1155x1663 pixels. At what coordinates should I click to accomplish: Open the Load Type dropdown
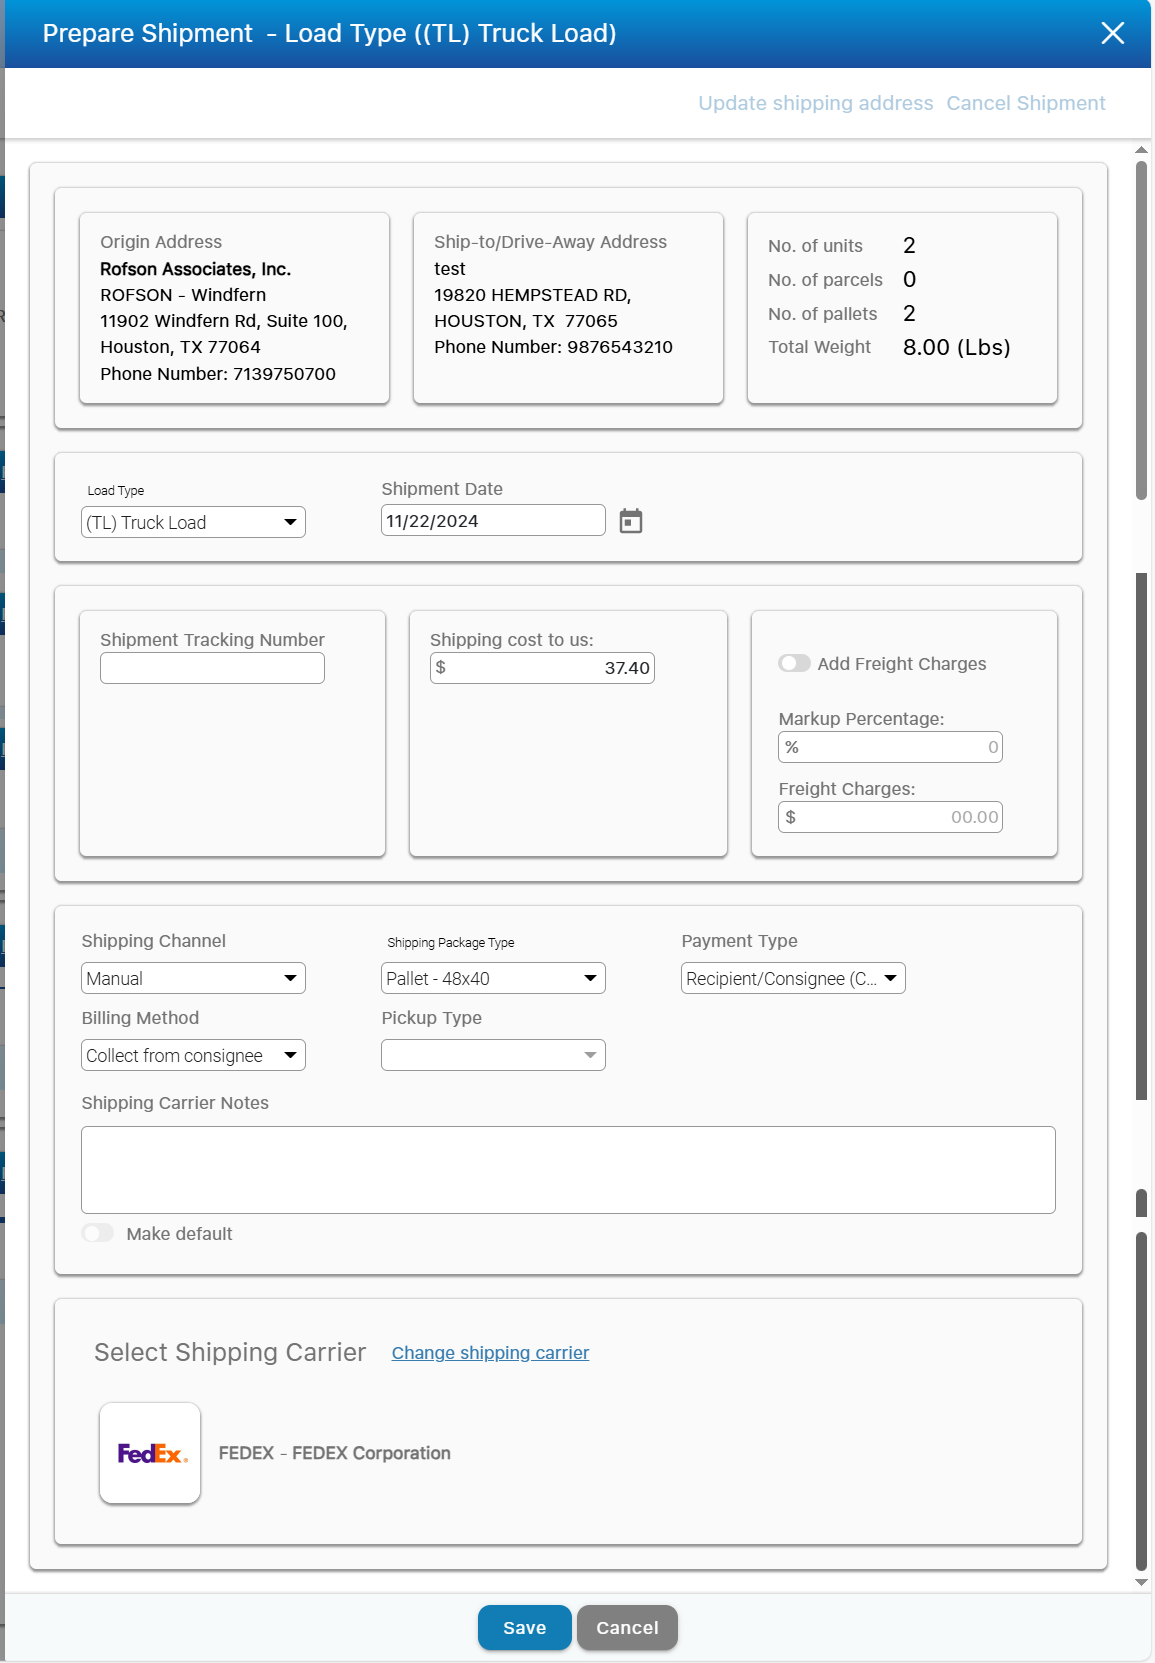point(193,522)
